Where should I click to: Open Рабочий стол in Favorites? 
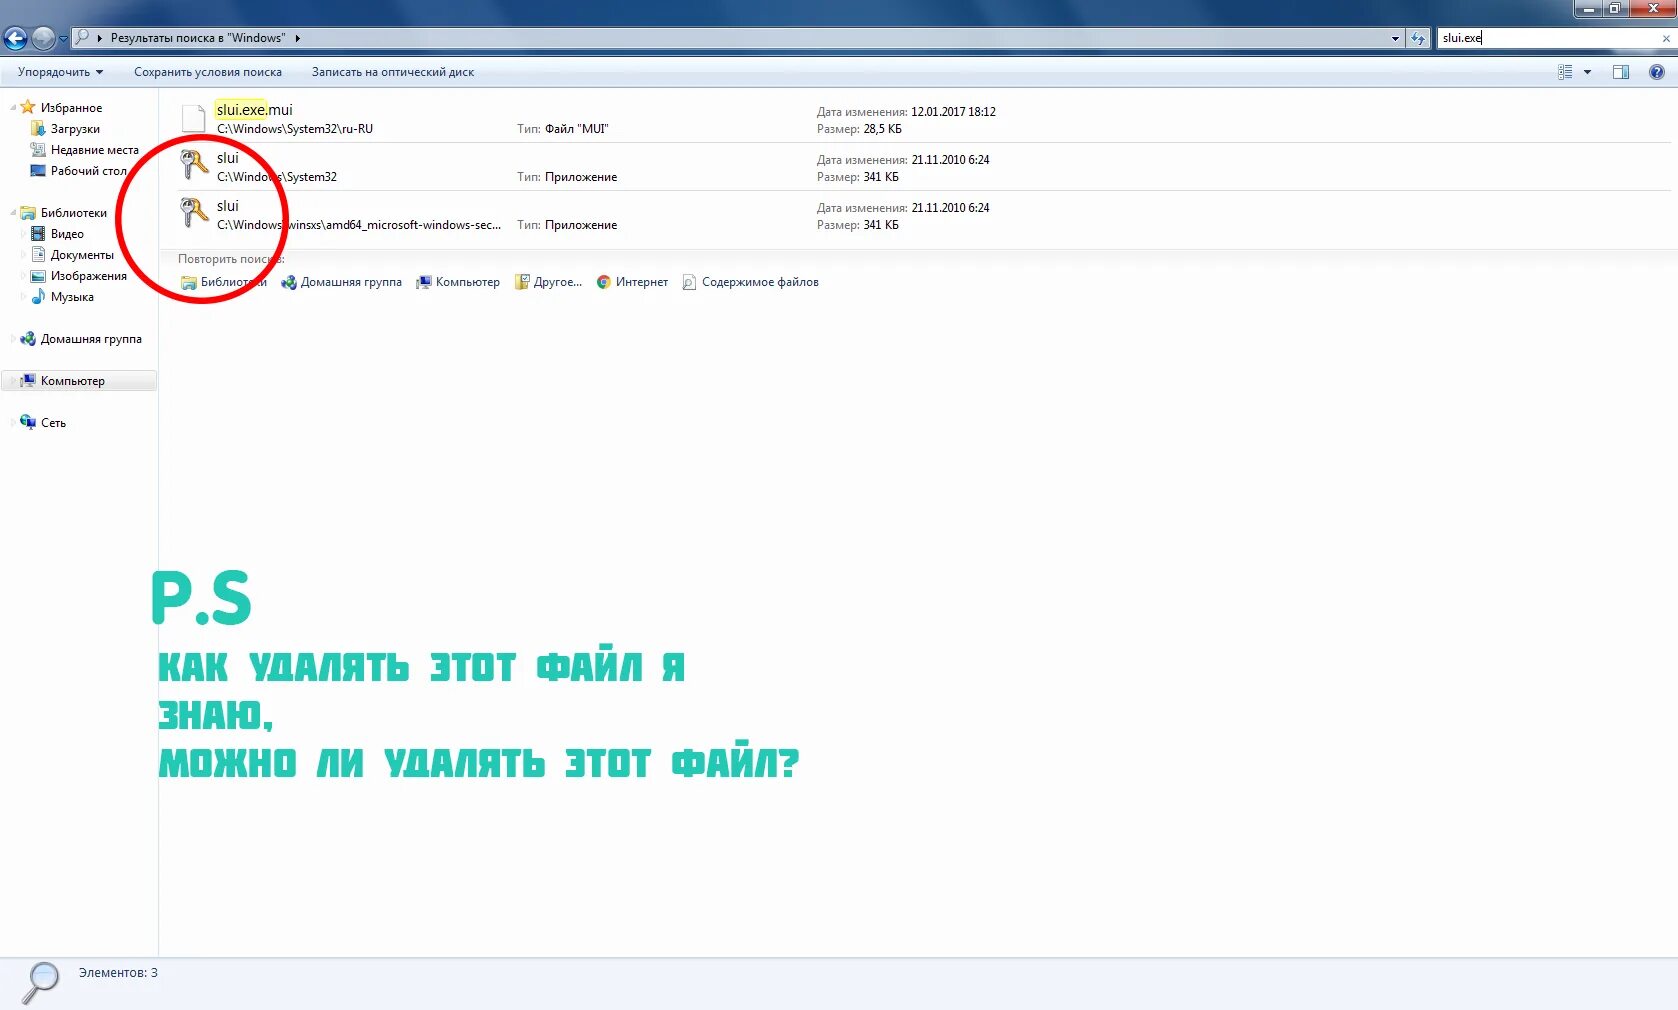click(88, 171)
